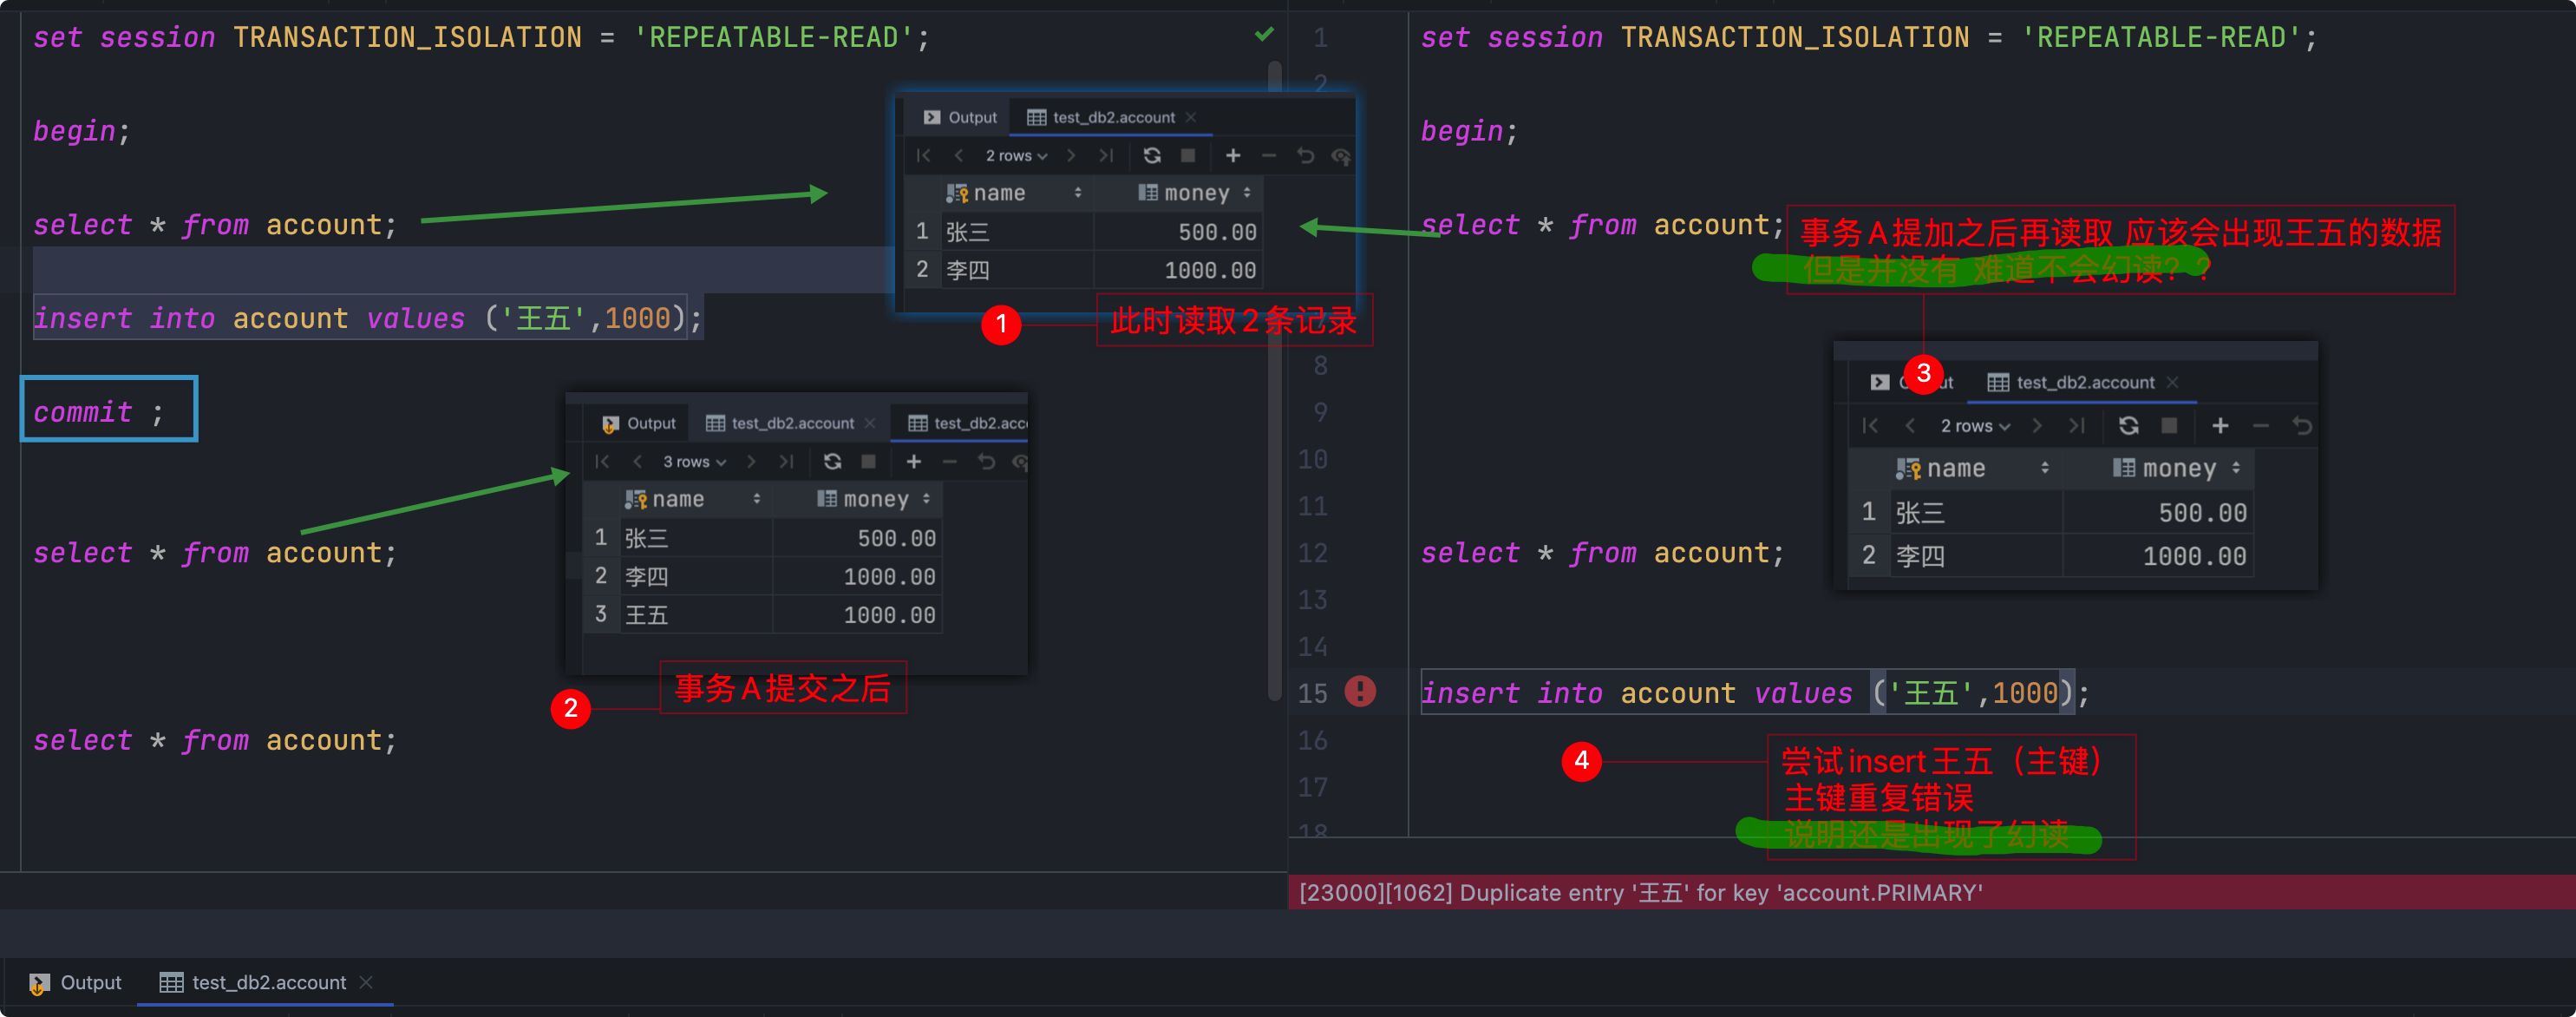2576x1017 pixels.
Task: Click the green checkmark inspection icon in editor
Action: (1264, 35)
